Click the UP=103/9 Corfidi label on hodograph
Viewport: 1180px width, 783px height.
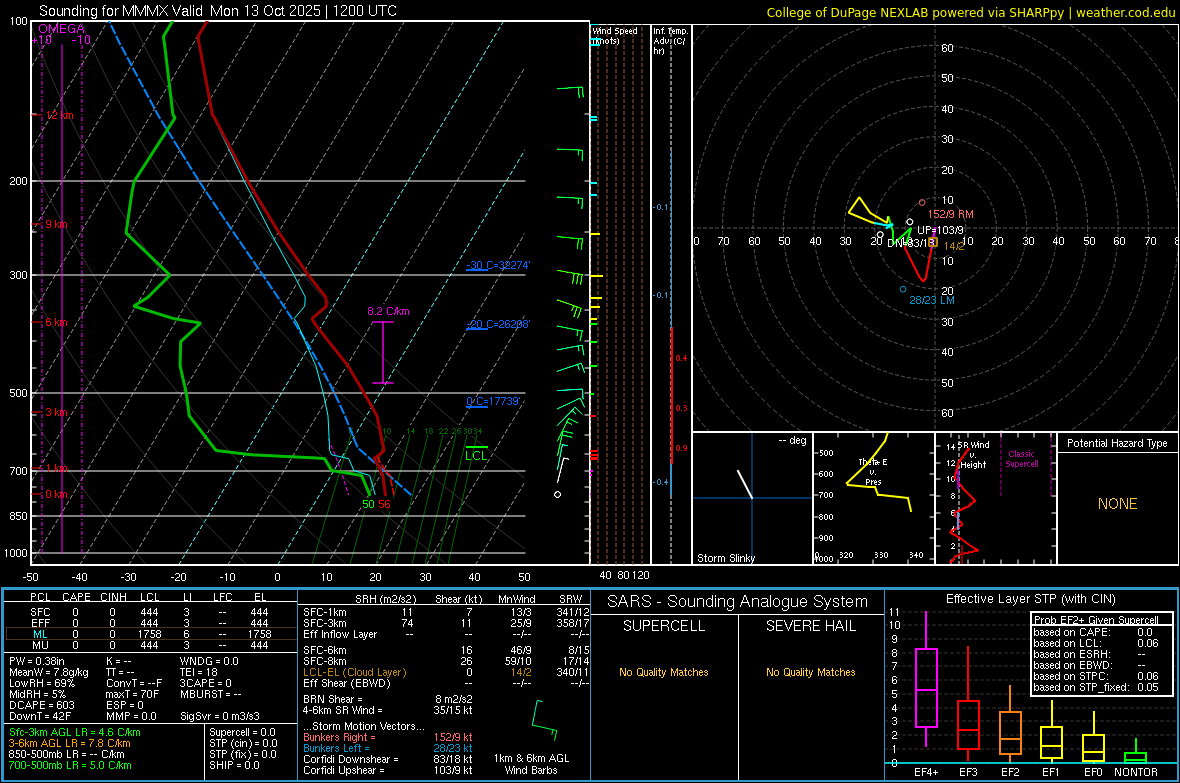[940, 230]
